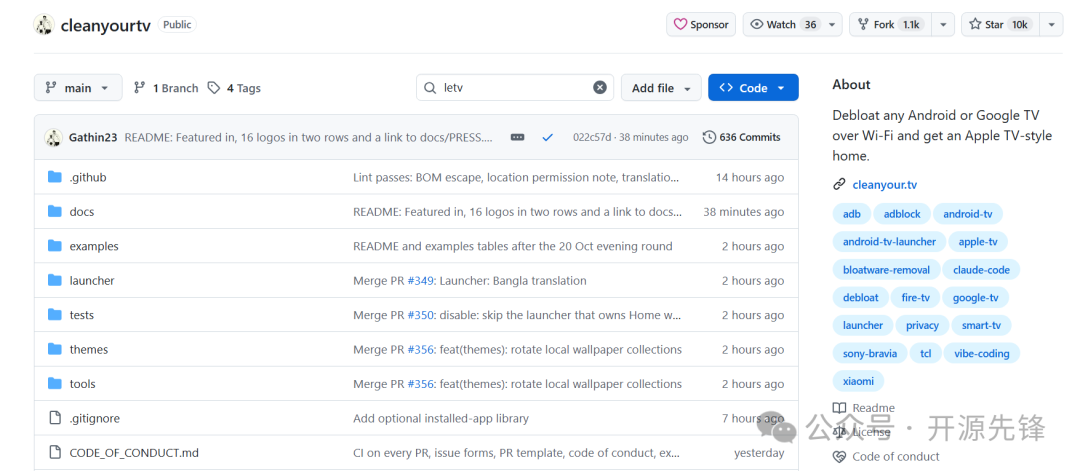Expand the Fork options dropdown arrow
1080x471 pixels.
tap(943, 25)
